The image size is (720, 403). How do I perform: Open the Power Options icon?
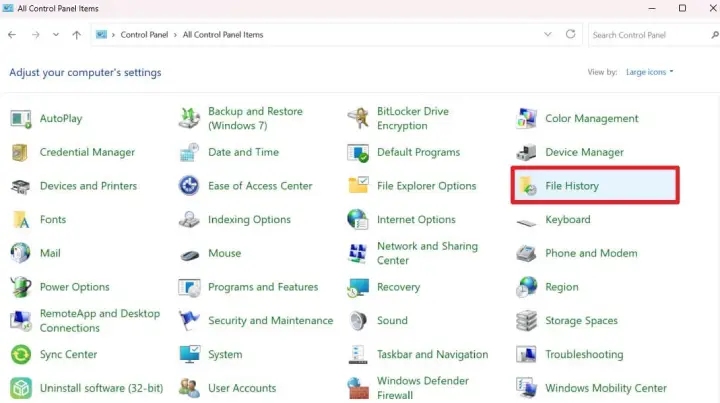point(21,287)
